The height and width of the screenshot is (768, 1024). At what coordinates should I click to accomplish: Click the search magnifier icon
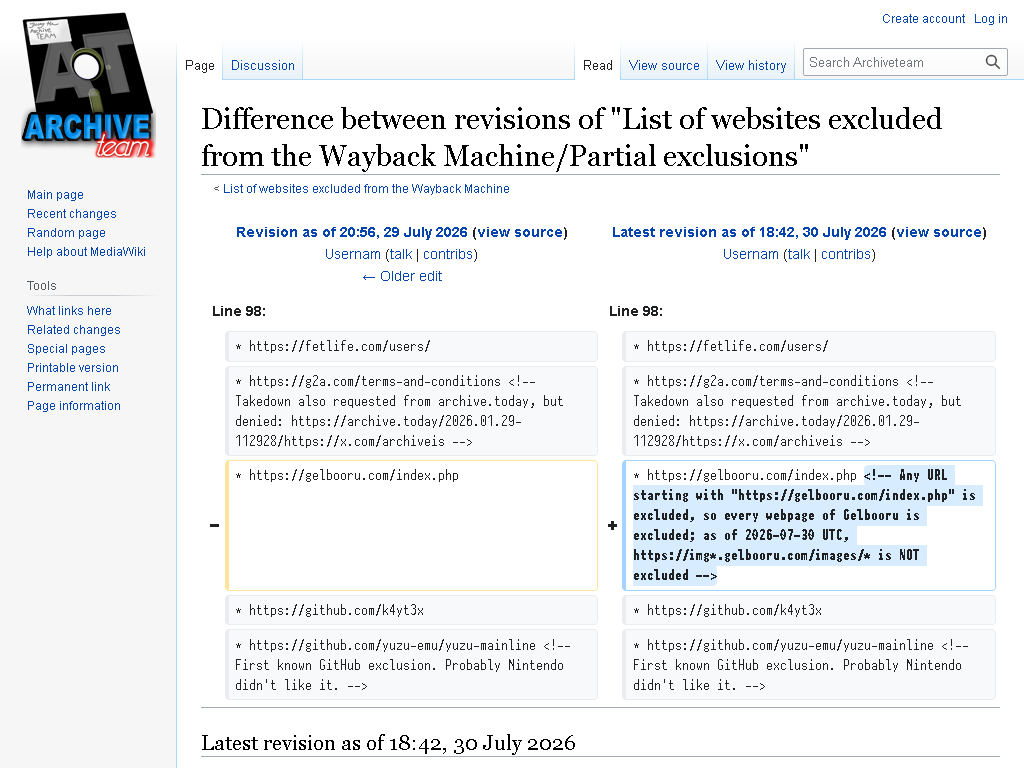coord(993,62)
